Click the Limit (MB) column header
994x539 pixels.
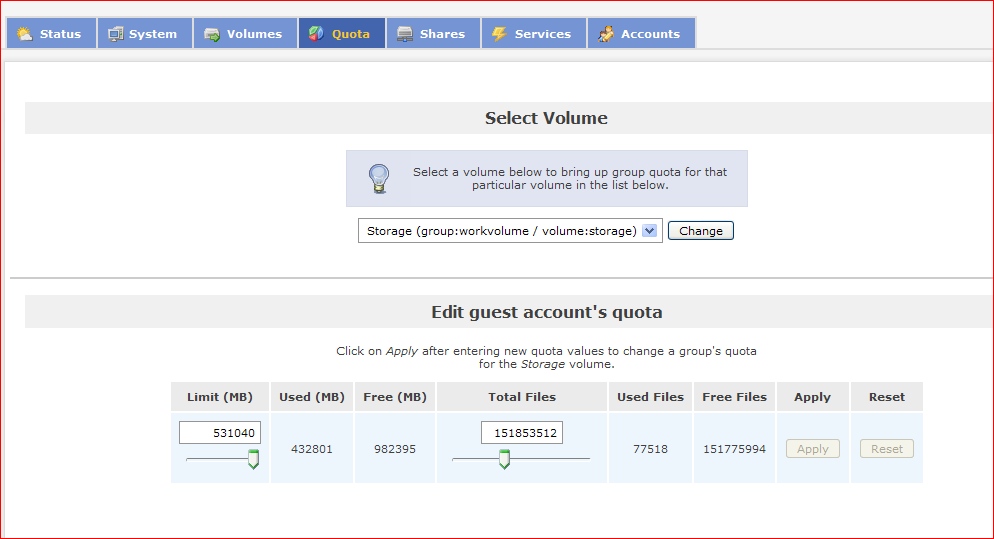click(220, 397)
